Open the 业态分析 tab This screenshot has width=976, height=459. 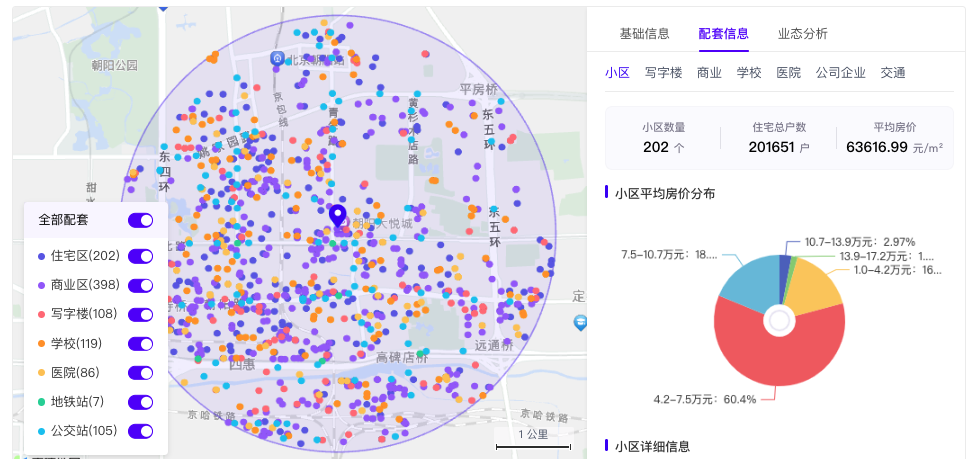802,33
